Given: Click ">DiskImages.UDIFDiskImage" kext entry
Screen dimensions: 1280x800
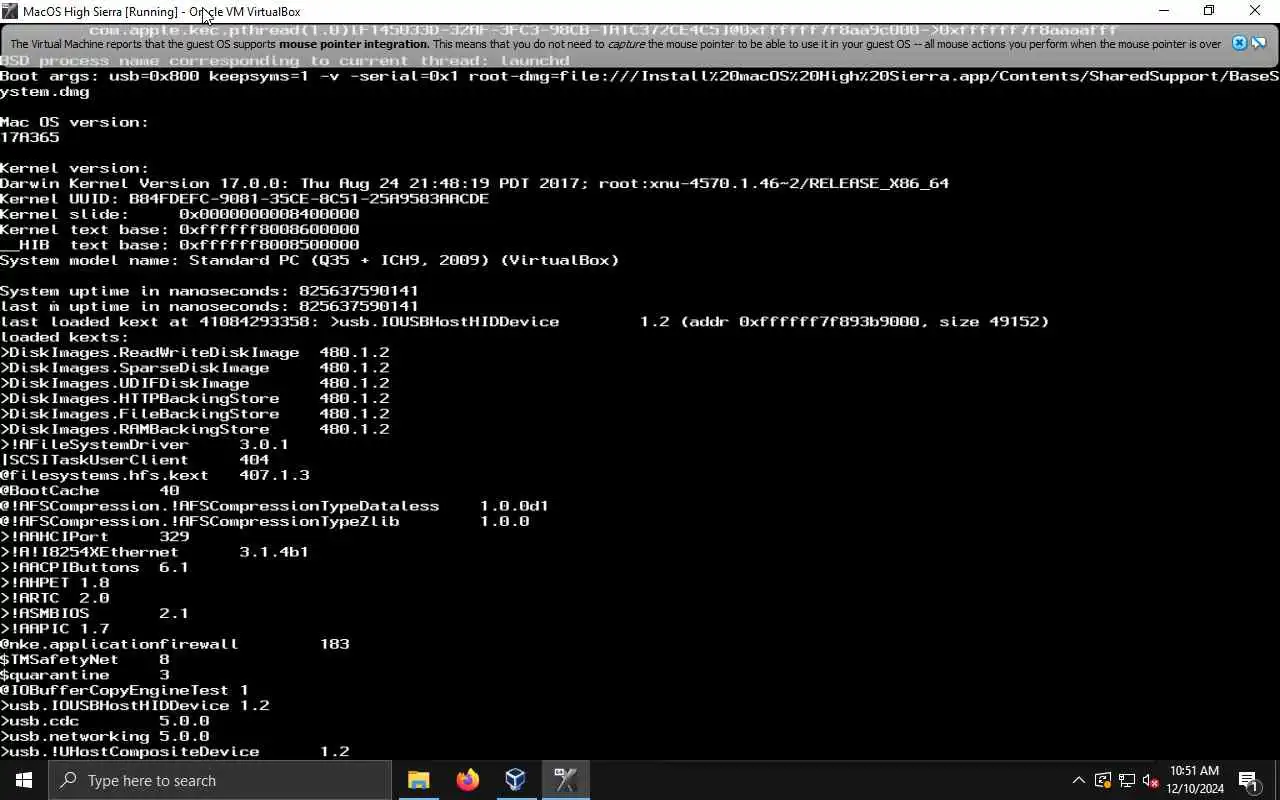Looking at the screenshot, I should tap(194, 383).
